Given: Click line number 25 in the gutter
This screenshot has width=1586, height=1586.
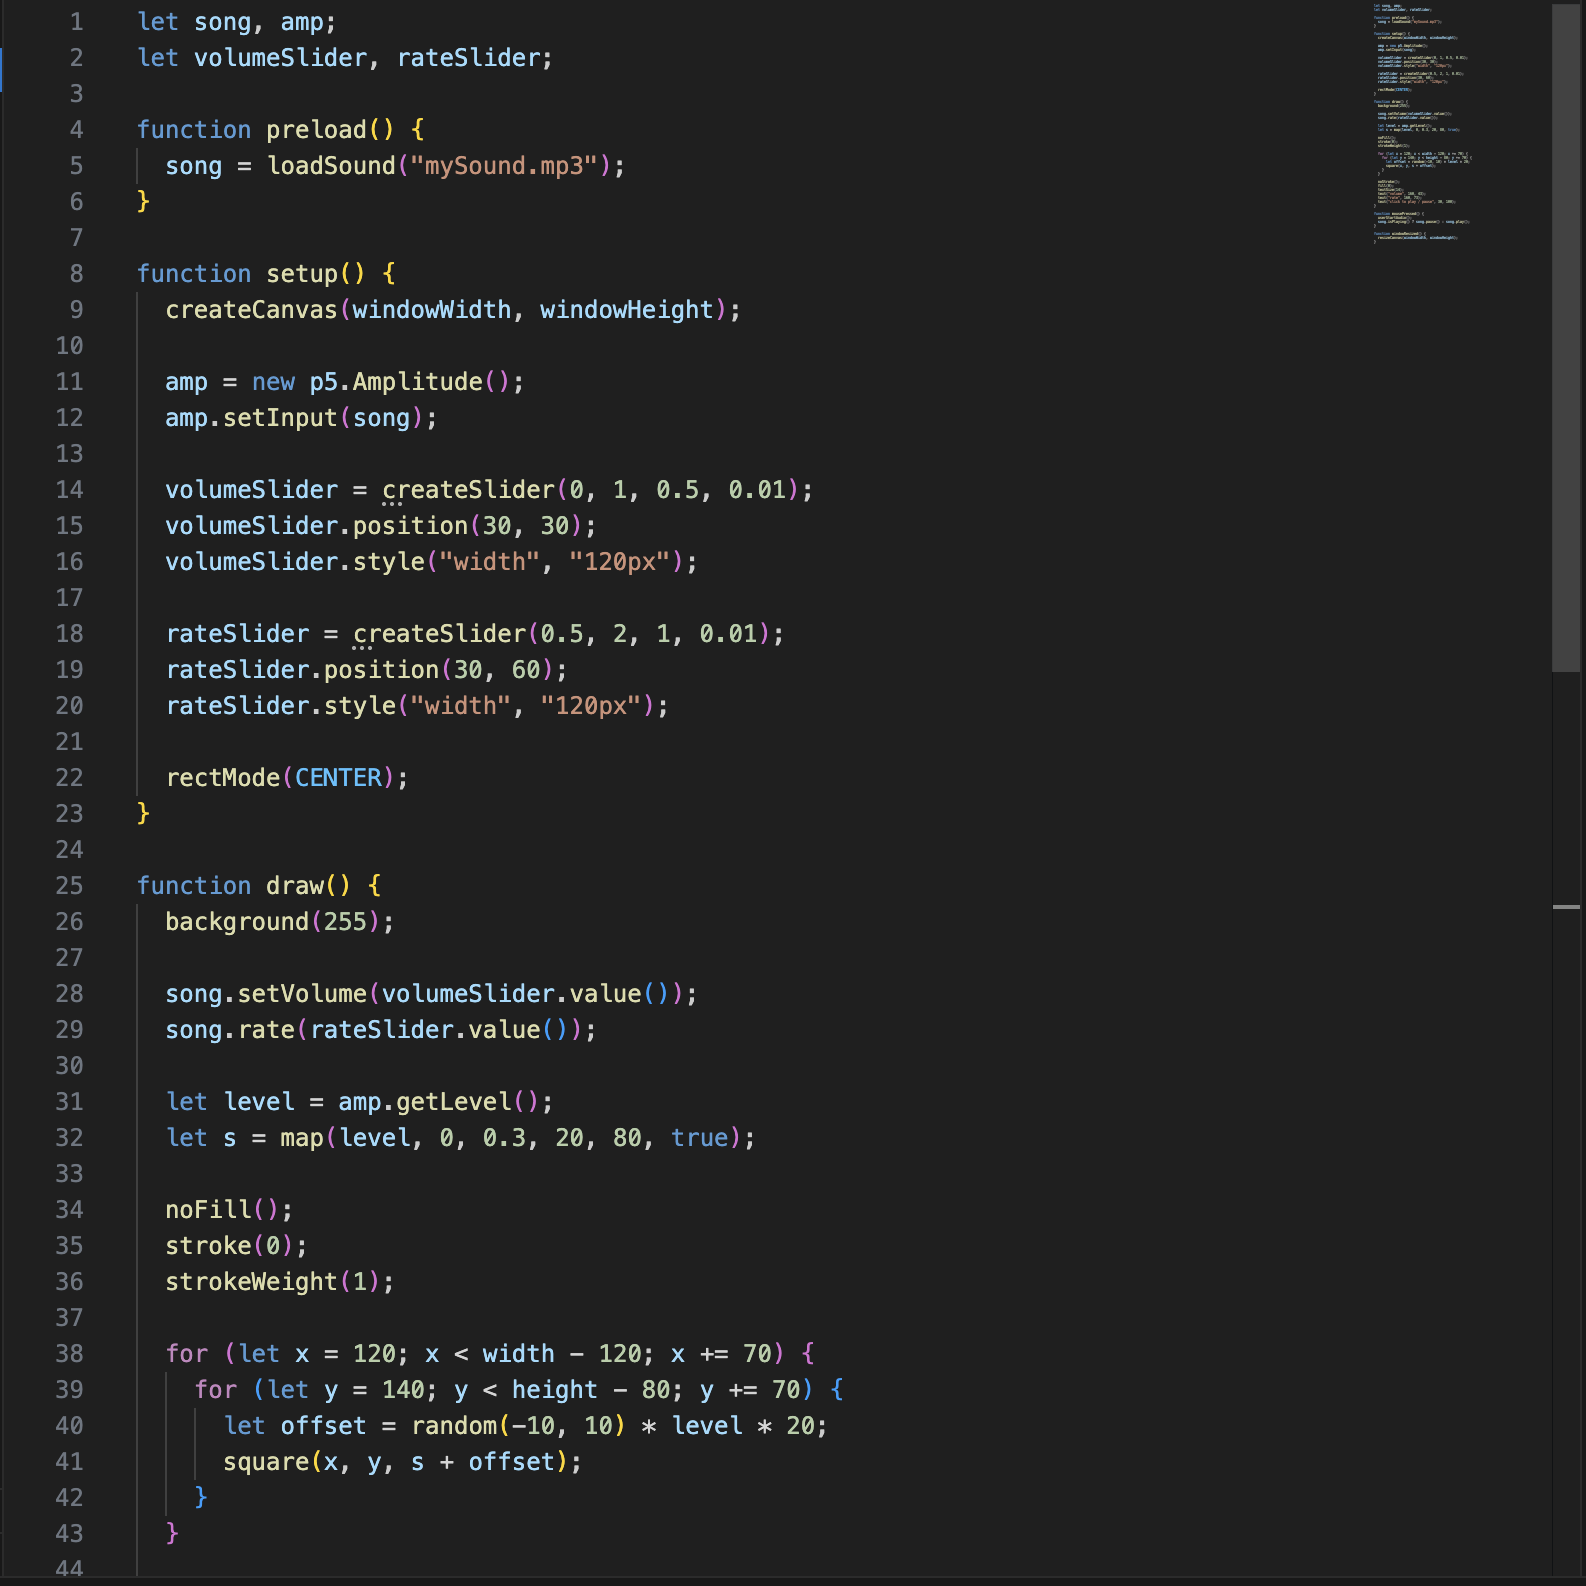Looking at the screenshot, I should 69,886.
